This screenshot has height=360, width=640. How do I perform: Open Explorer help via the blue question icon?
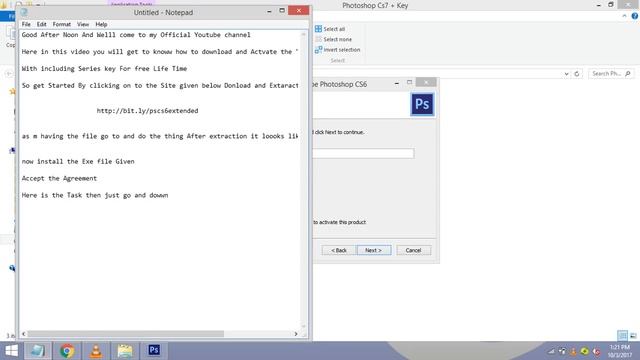(635, 16)
